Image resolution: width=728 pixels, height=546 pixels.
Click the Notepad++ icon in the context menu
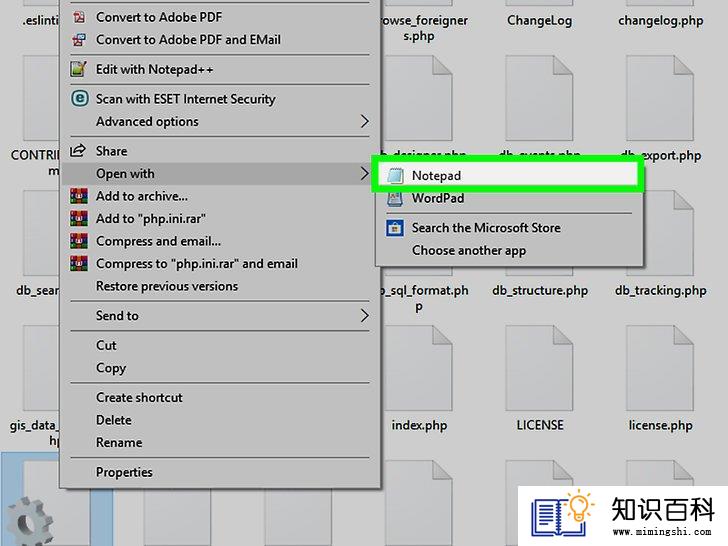point(78,69)
